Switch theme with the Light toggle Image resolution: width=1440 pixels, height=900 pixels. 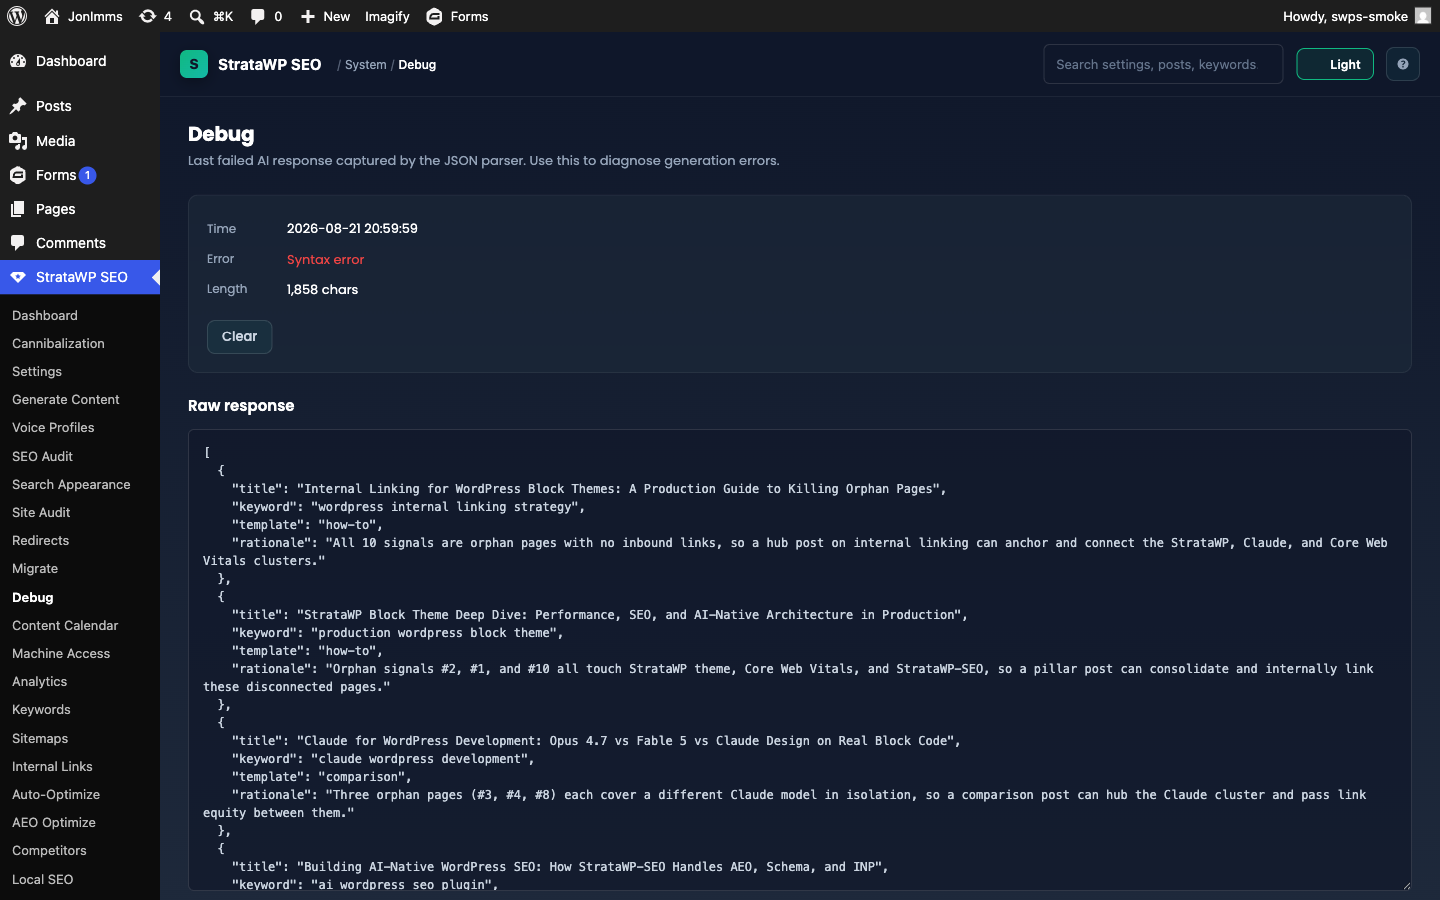(x=1335, y=64)
